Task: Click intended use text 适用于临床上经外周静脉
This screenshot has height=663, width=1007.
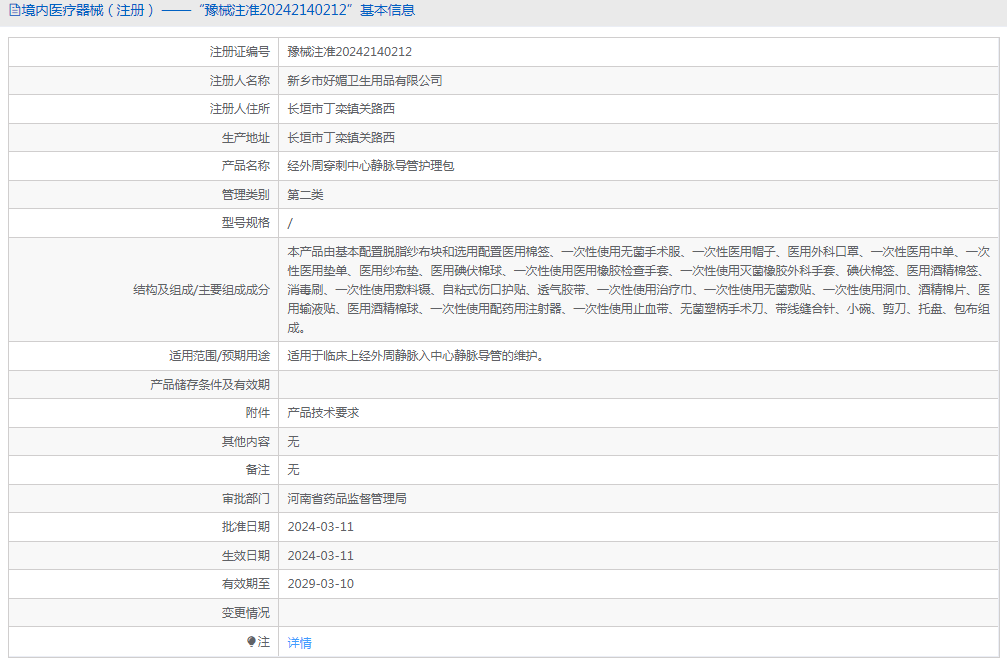Action: 417,355
